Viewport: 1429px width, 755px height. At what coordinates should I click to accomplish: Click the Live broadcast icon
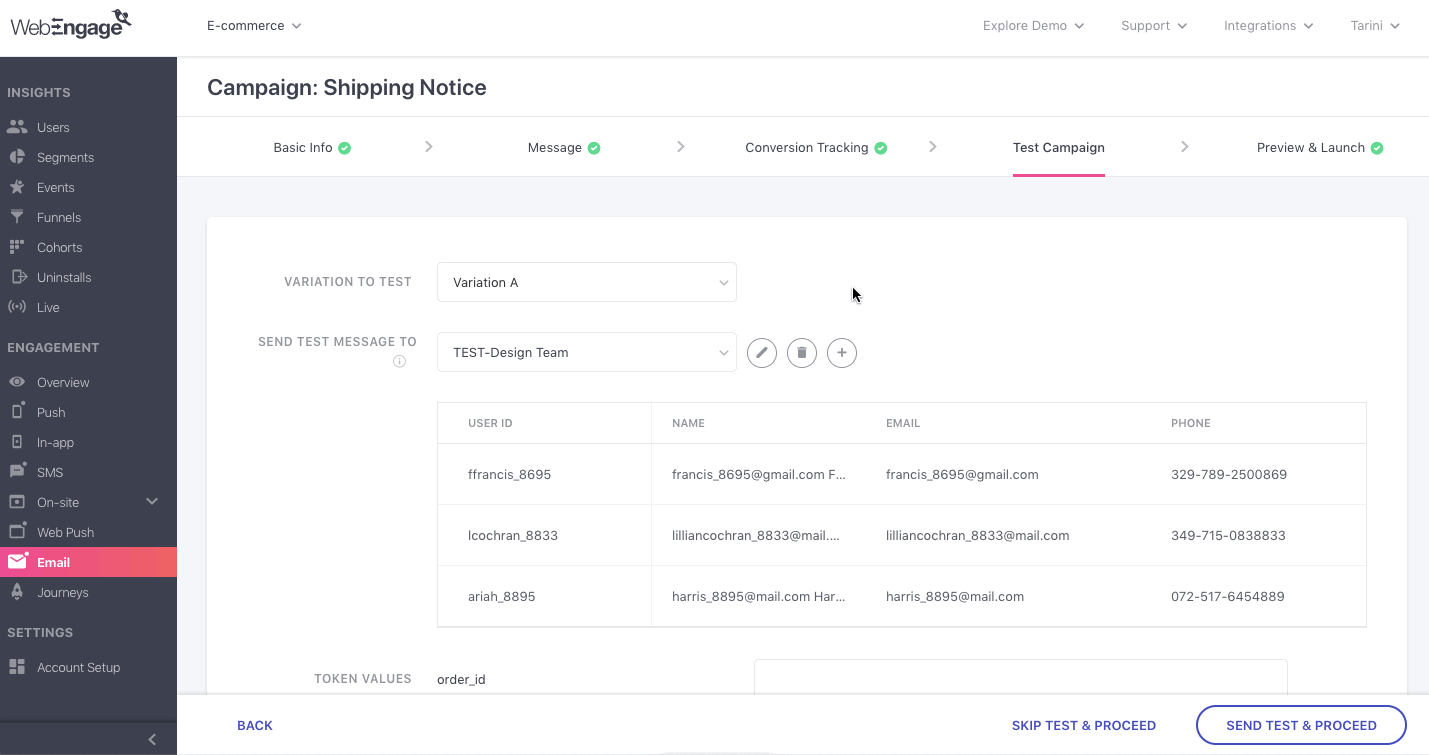[17, 307]
